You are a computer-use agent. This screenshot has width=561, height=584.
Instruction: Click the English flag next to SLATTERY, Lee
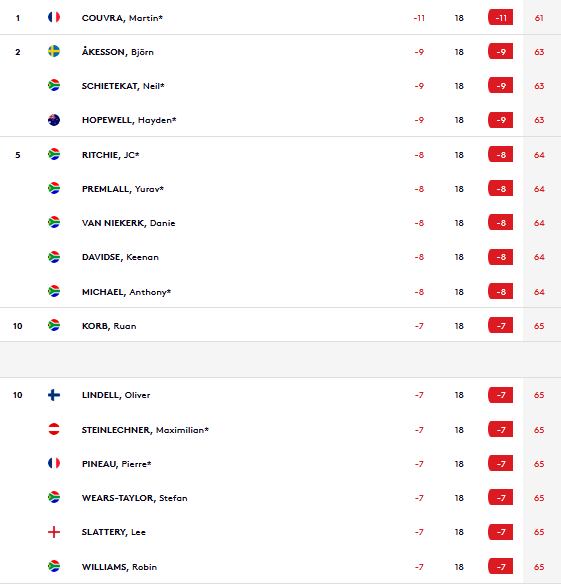click(54, 532)
